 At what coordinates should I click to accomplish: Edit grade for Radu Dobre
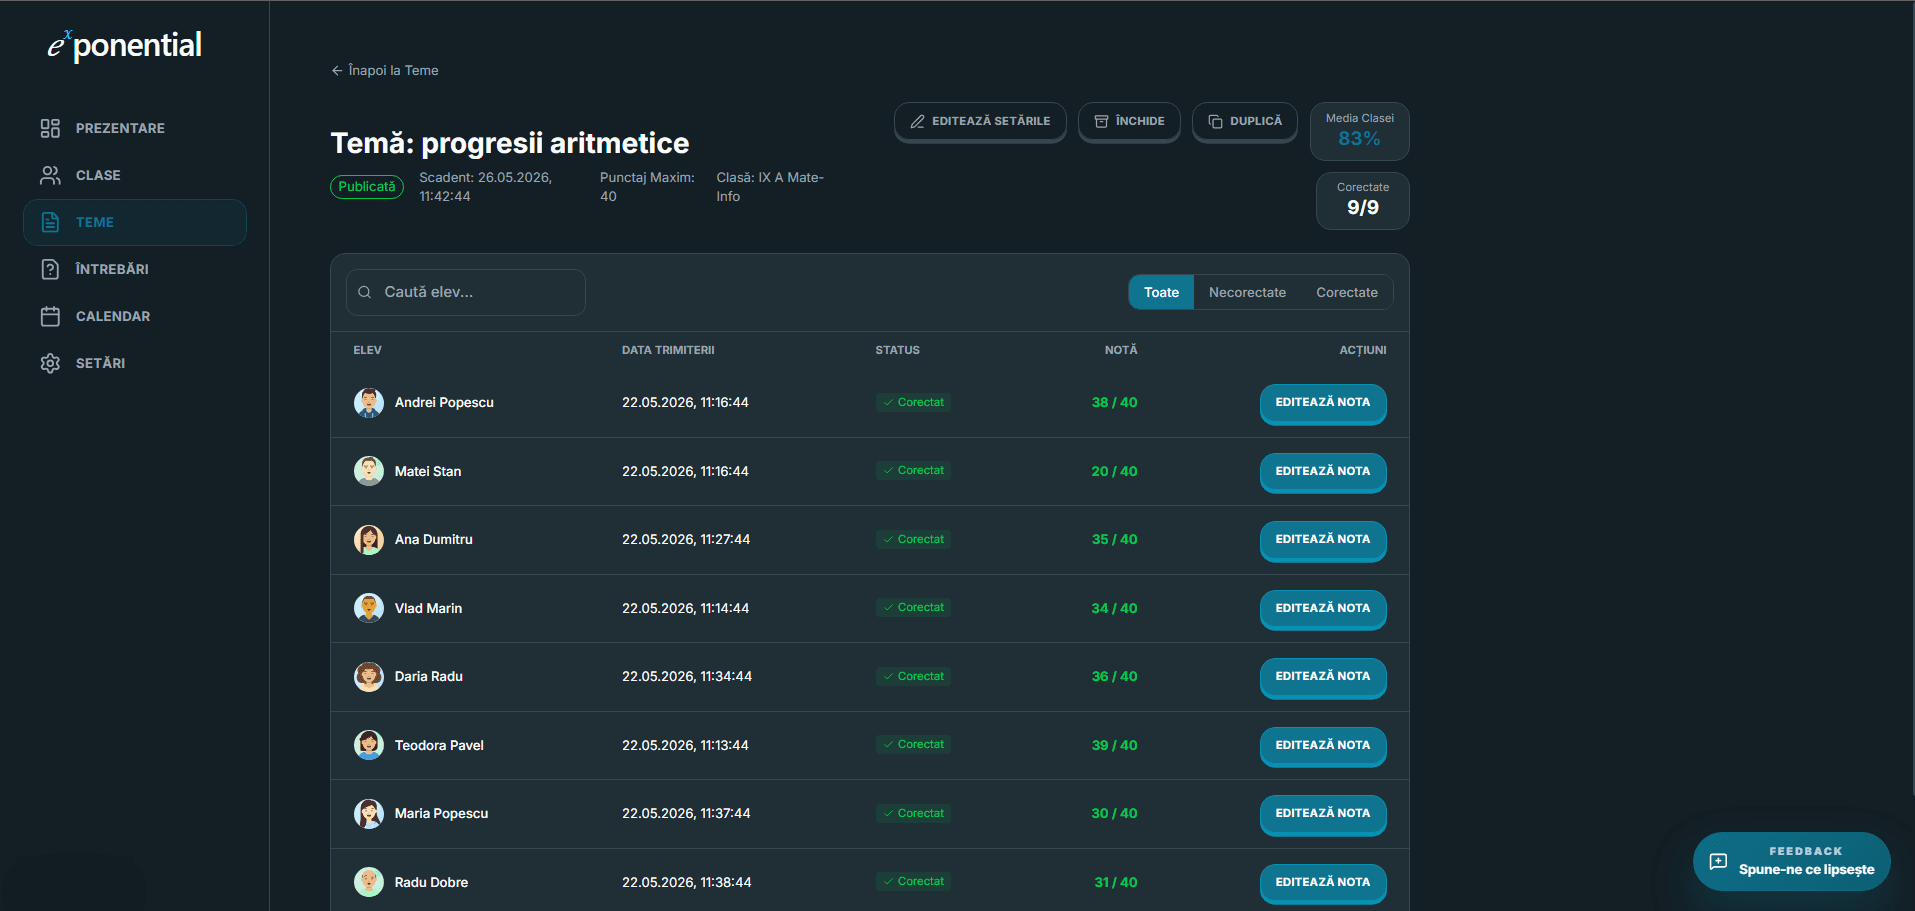[1322, 883]
